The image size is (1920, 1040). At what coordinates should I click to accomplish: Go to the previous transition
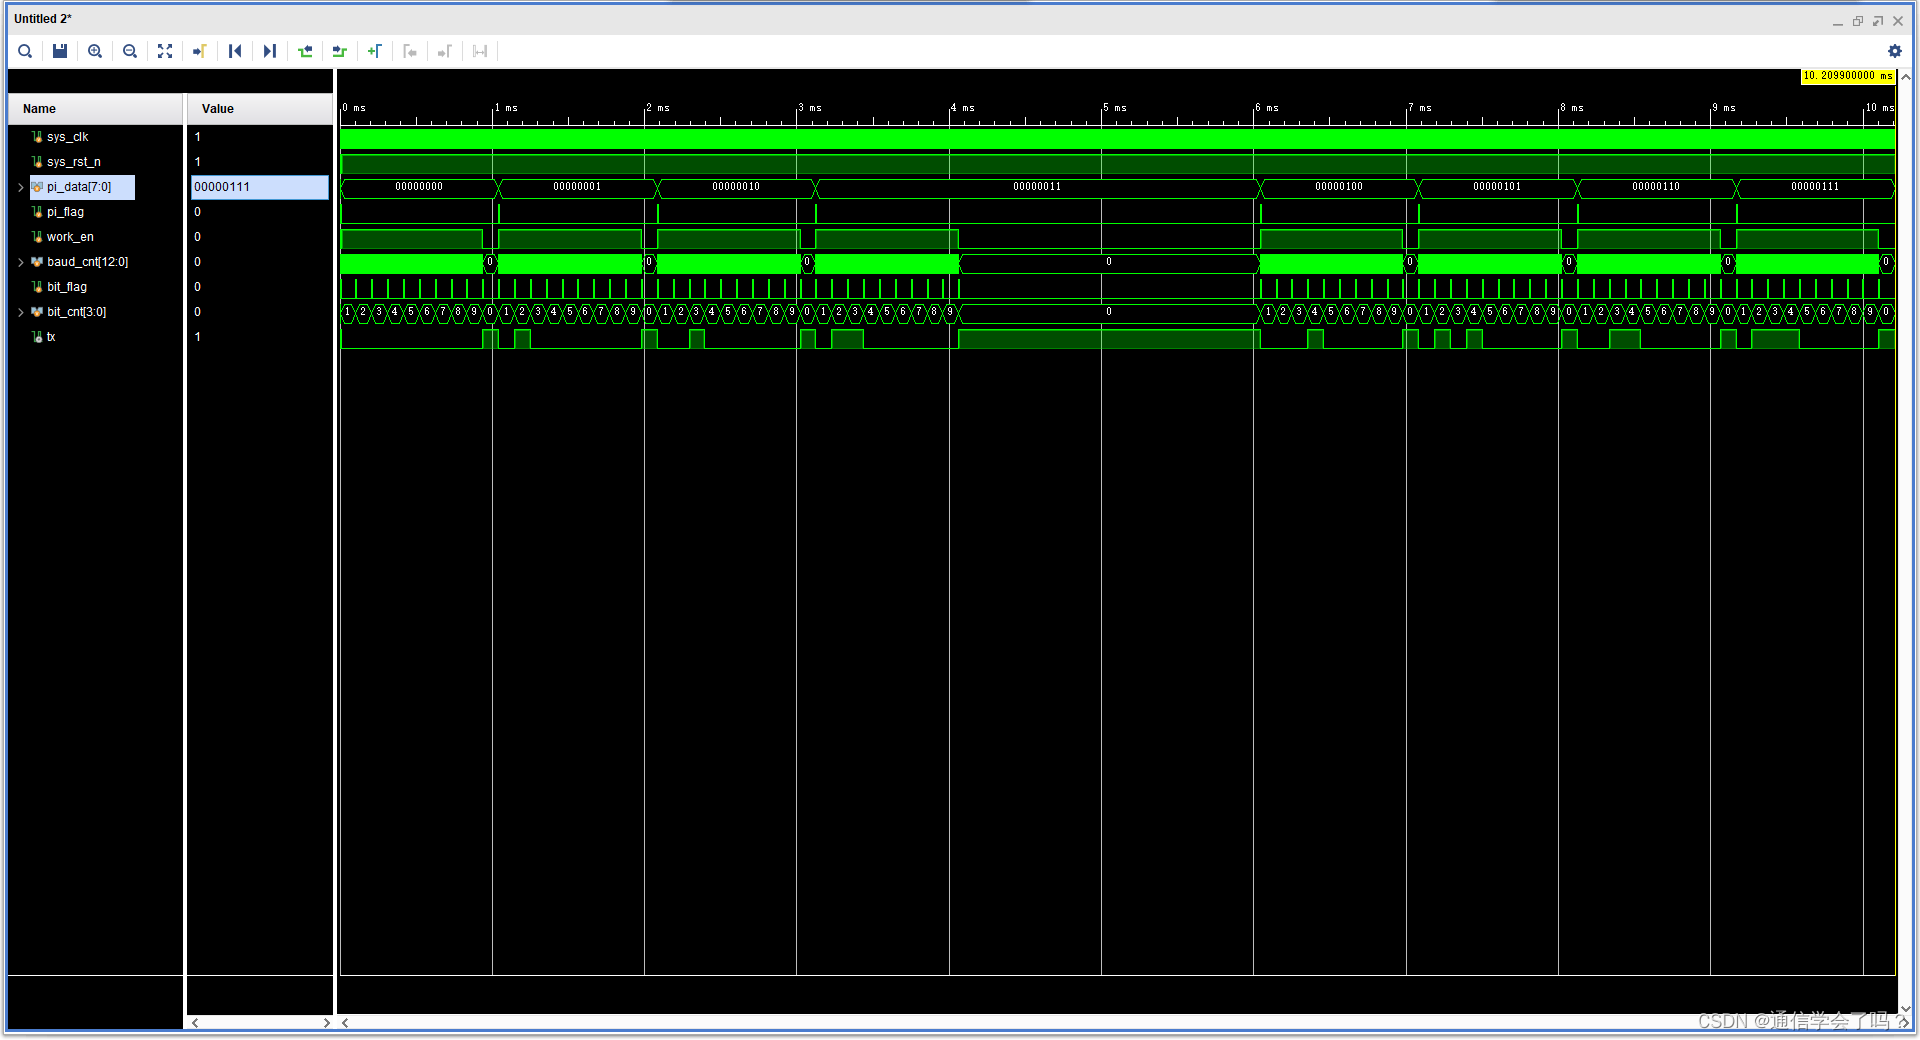click(x=305, y=51)
